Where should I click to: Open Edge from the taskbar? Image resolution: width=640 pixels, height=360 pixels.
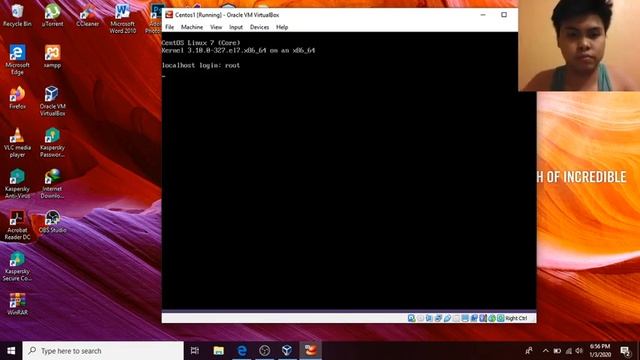click(242, 351)
